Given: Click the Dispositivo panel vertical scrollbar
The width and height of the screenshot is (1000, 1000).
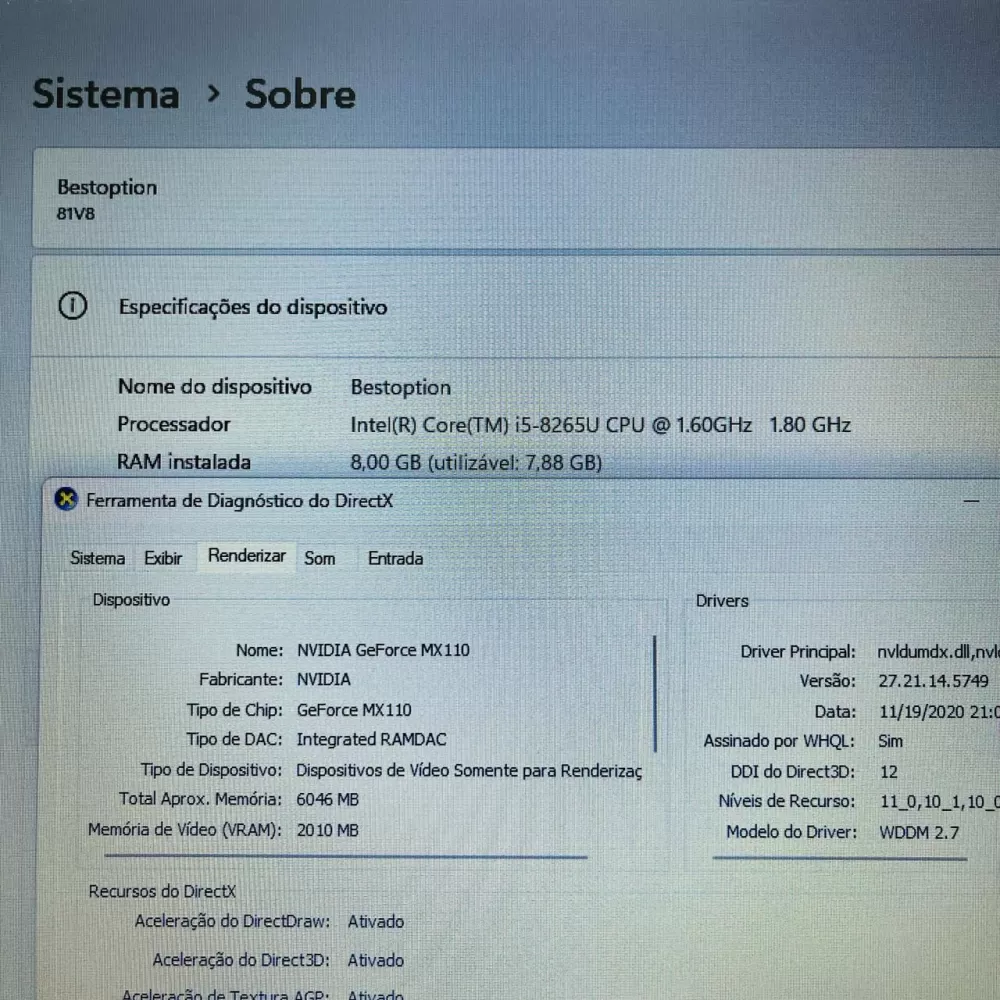Looking at the screenshot, I should [655, 693].
